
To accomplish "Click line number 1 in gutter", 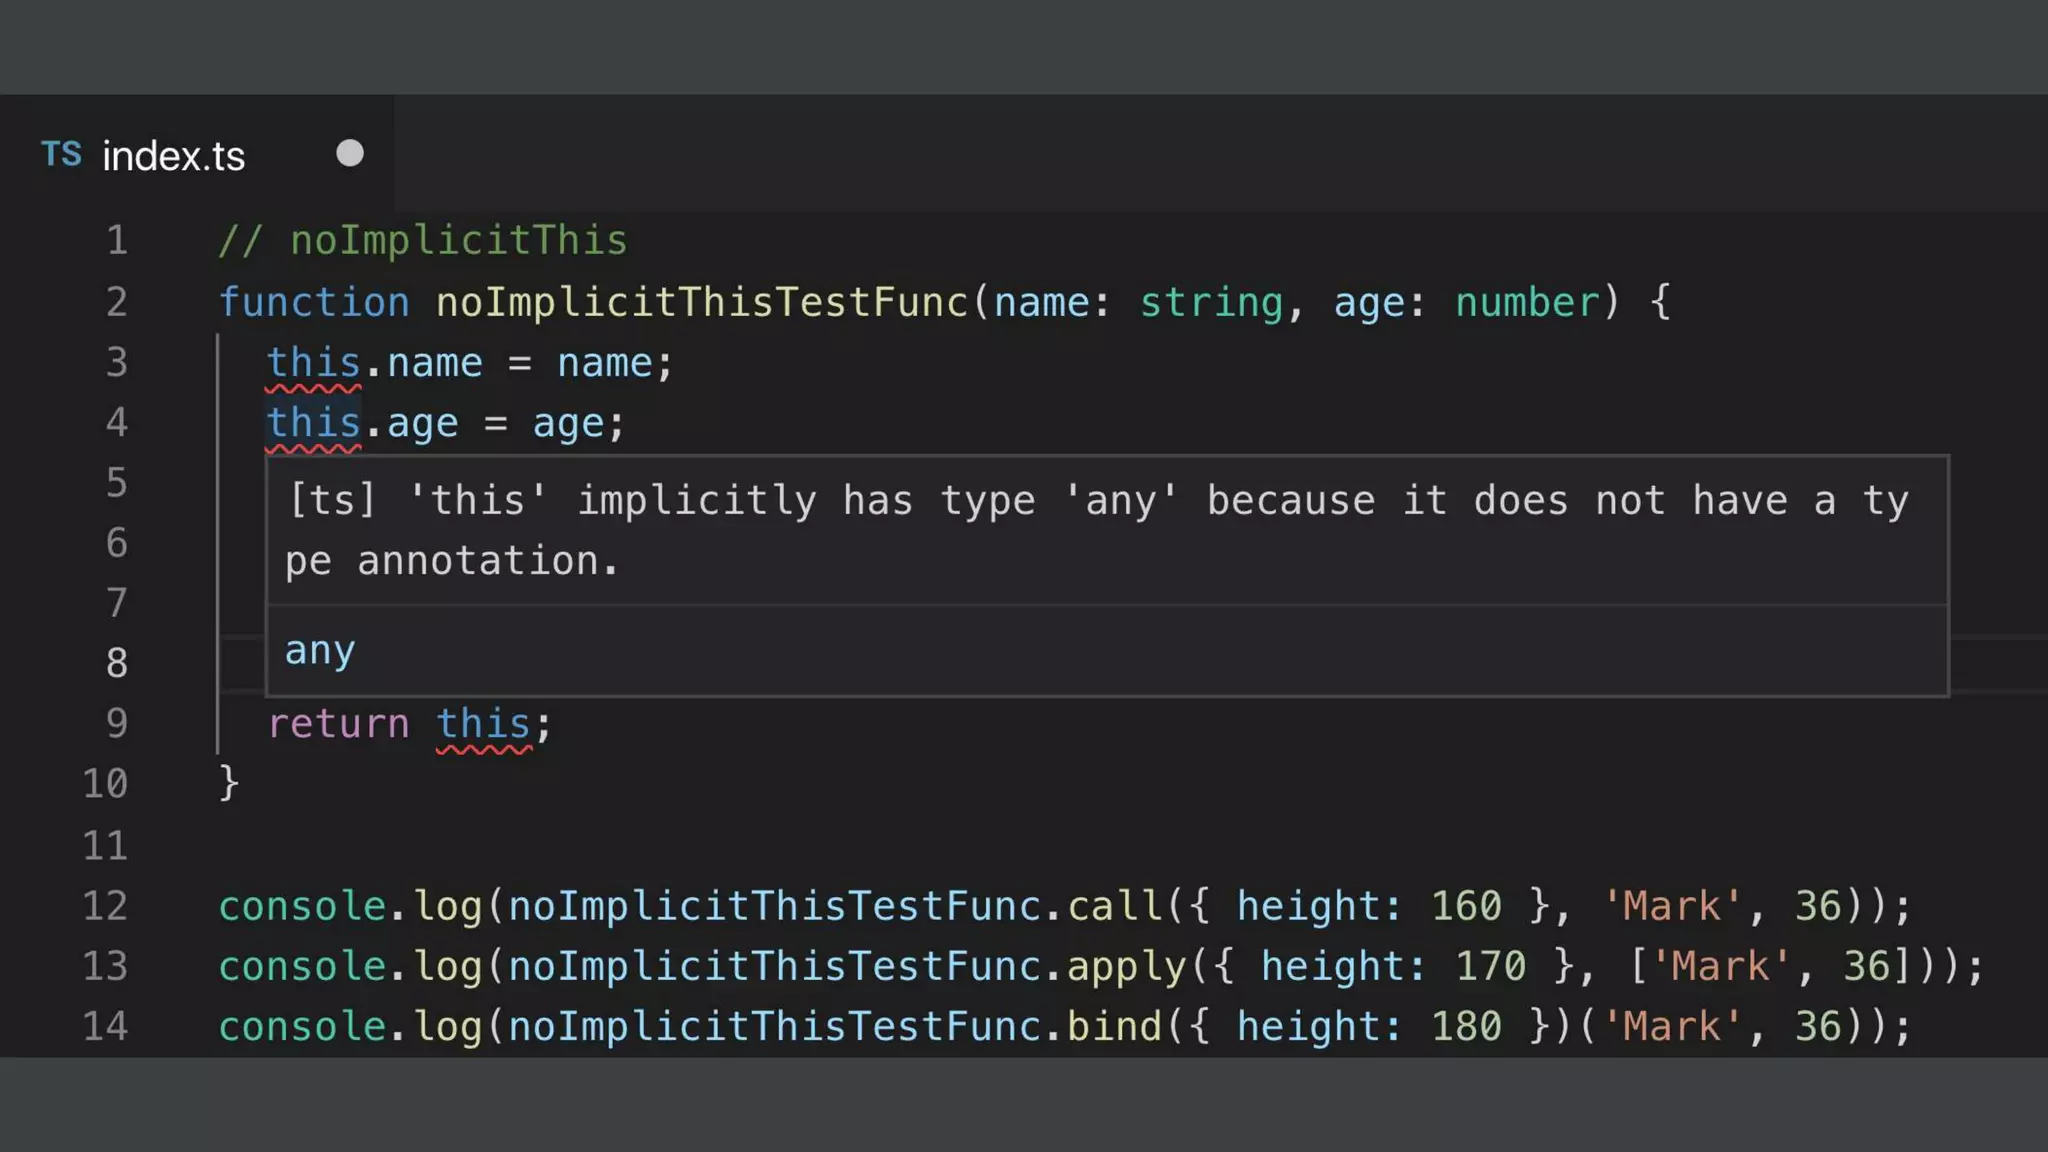I will point(117,241).
